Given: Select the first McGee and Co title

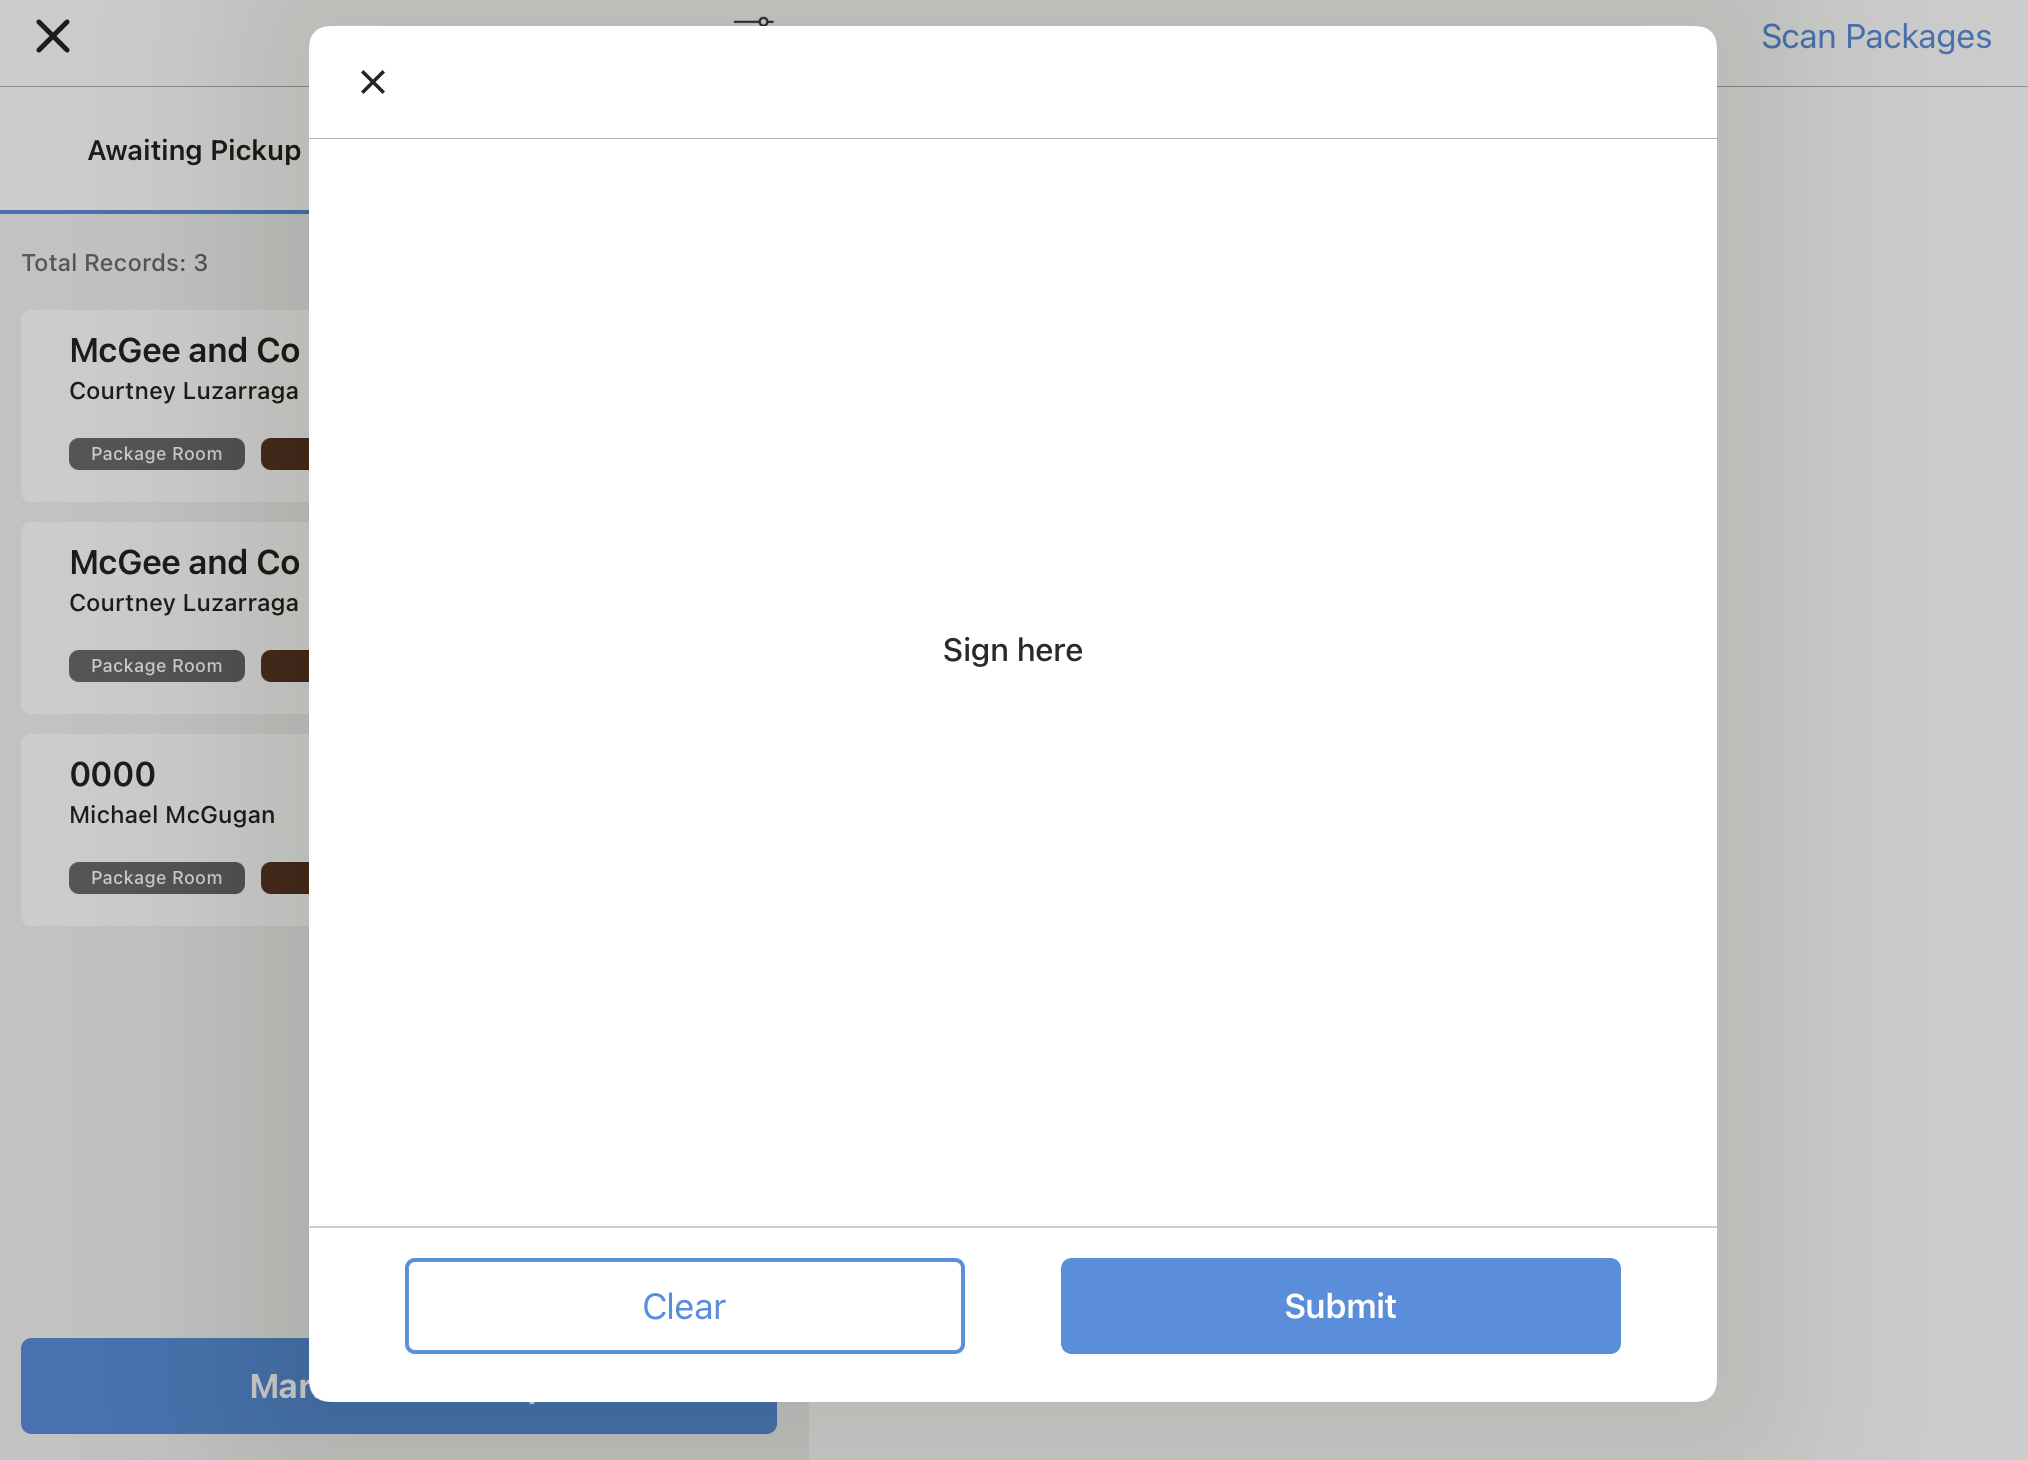Looking at the screenshot, I should (185, 351).
